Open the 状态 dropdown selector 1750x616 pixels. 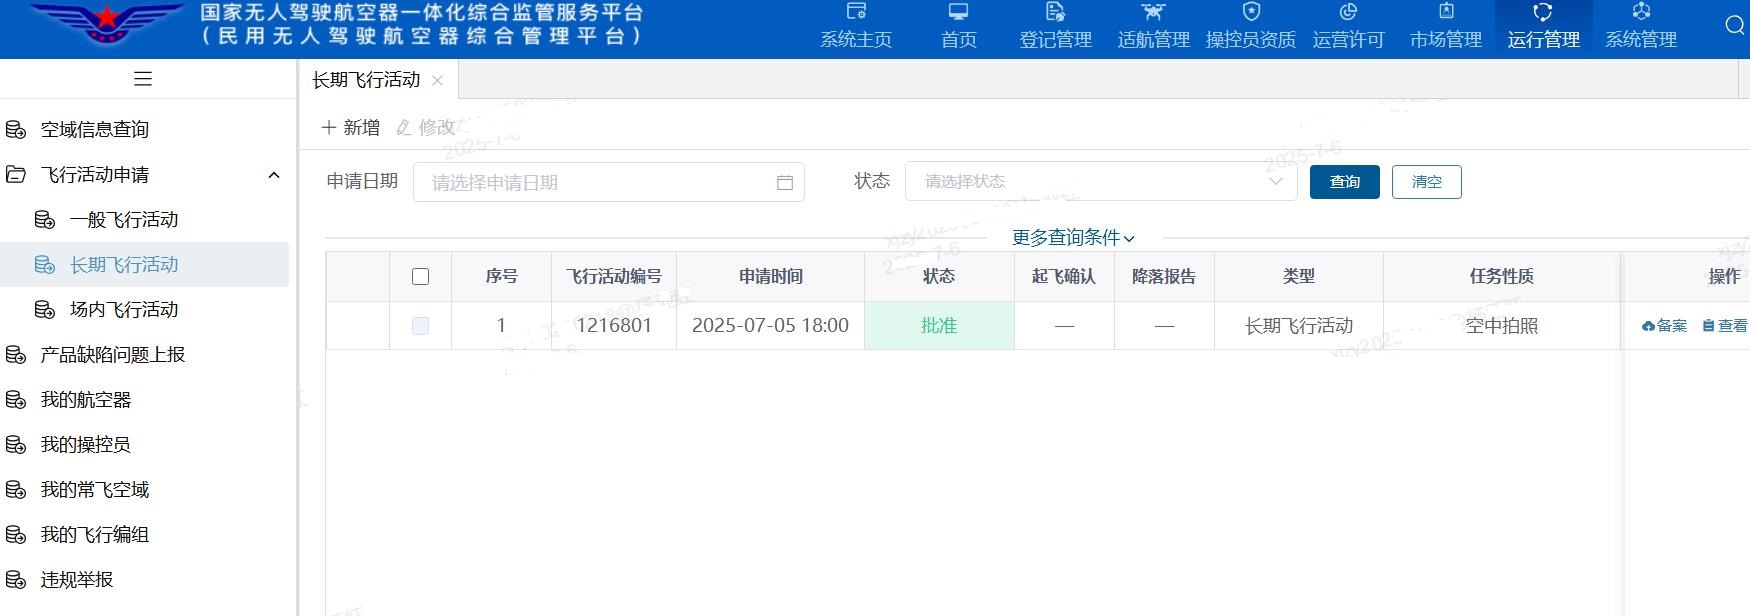[x=1100, y=182]
